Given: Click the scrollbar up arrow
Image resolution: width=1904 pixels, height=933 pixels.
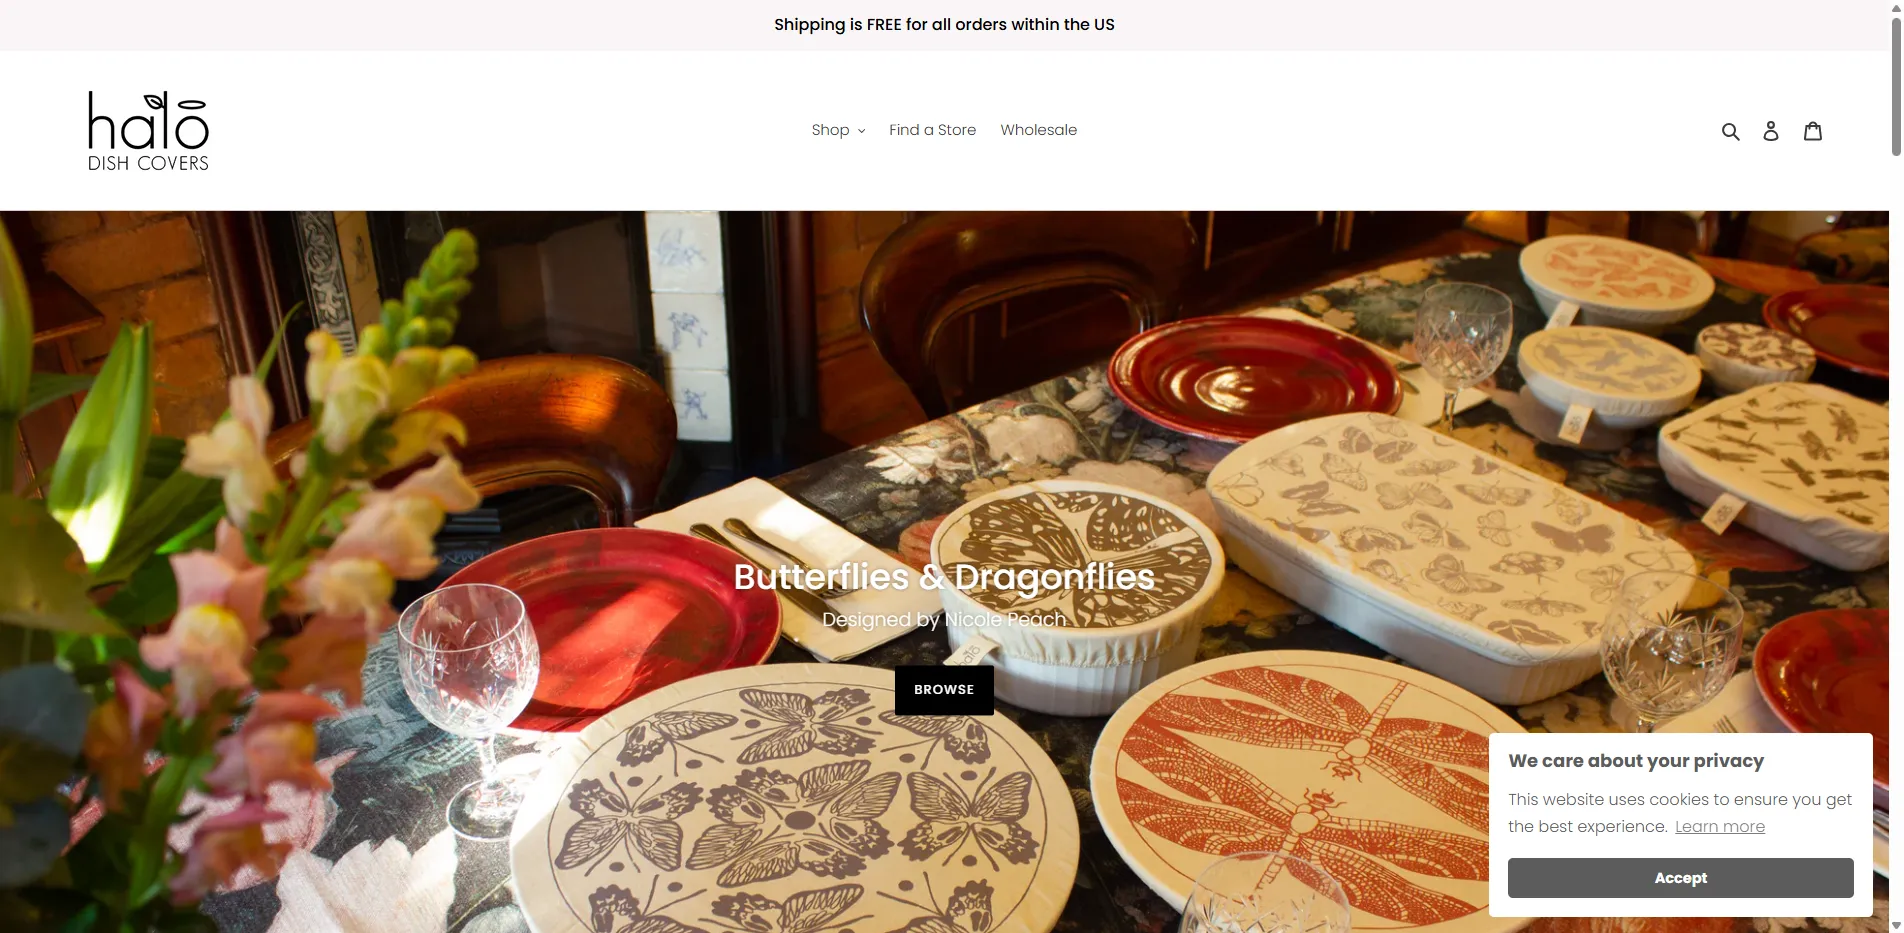Looking at the screenshot, I should click(1896, 6).
